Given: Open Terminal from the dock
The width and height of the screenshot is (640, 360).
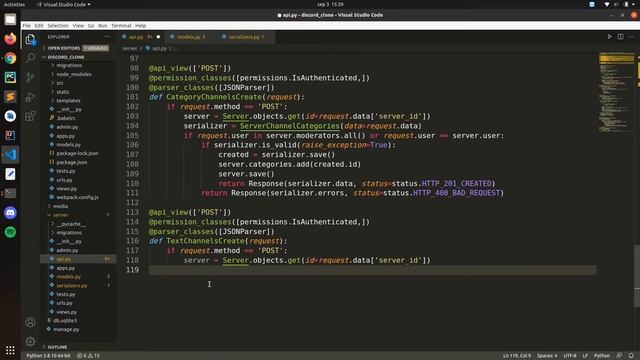Looking at the screenshot, I should (10, 193).
